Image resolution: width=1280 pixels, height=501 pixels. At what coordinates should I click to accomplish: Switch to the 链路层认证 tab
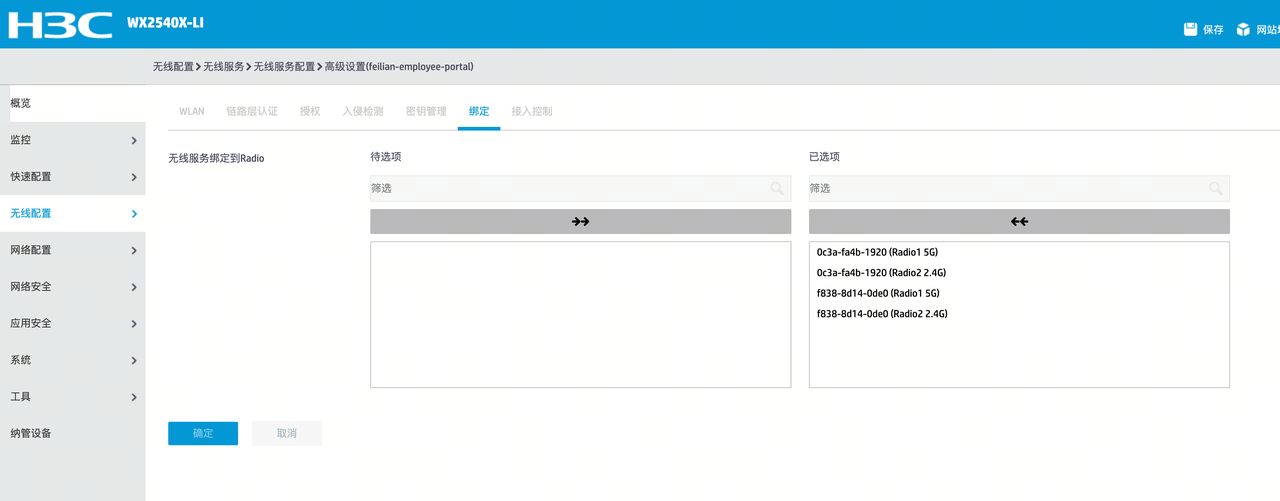252,111
